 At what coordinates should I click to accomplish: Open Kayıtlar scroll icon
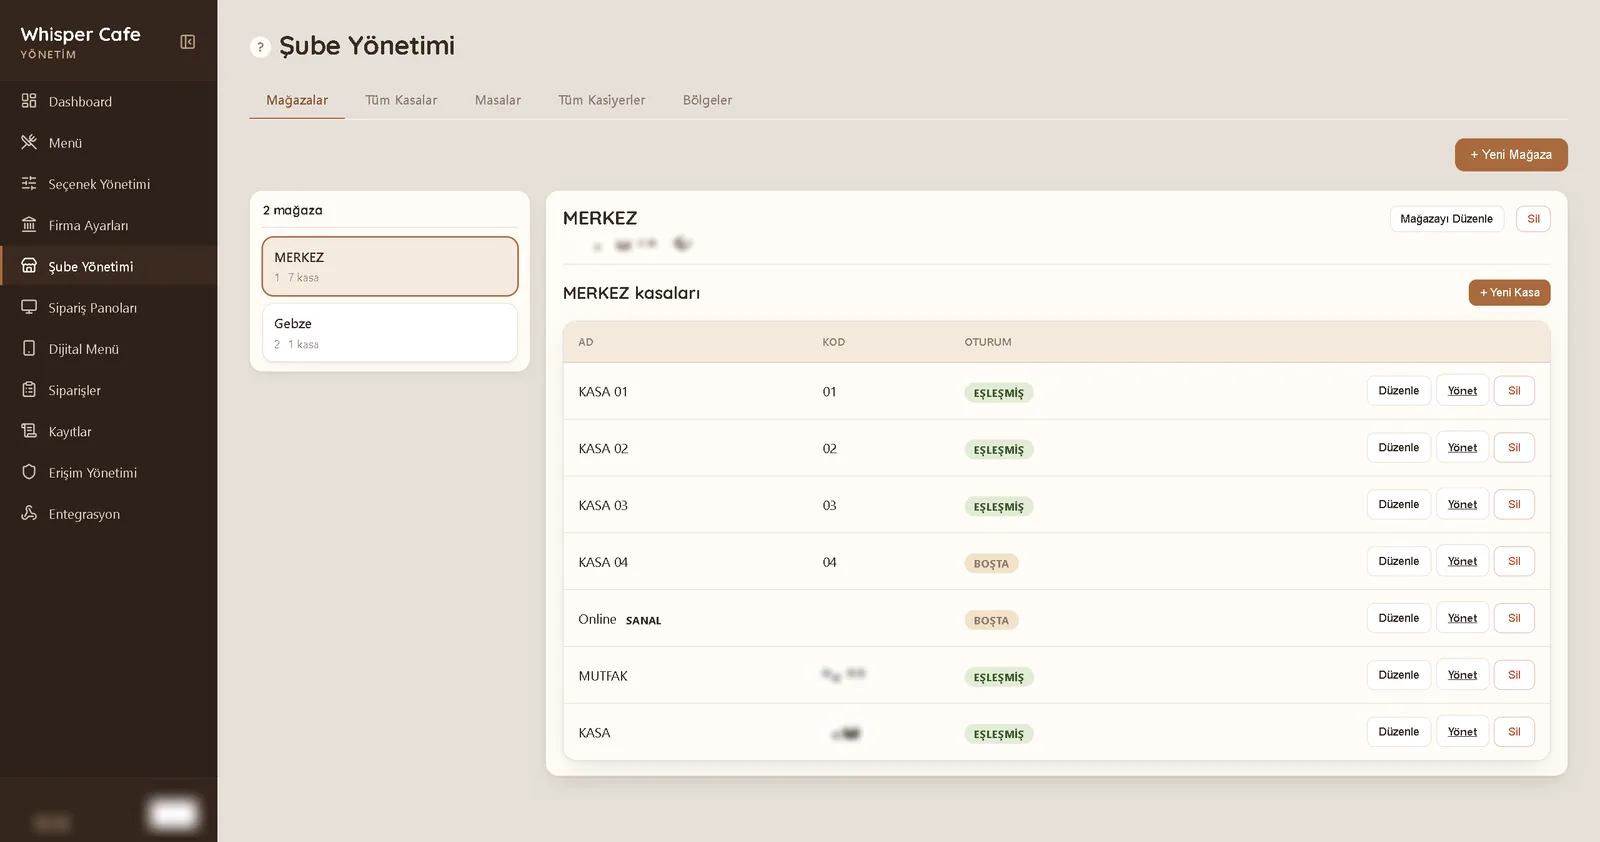click(29, 431)
